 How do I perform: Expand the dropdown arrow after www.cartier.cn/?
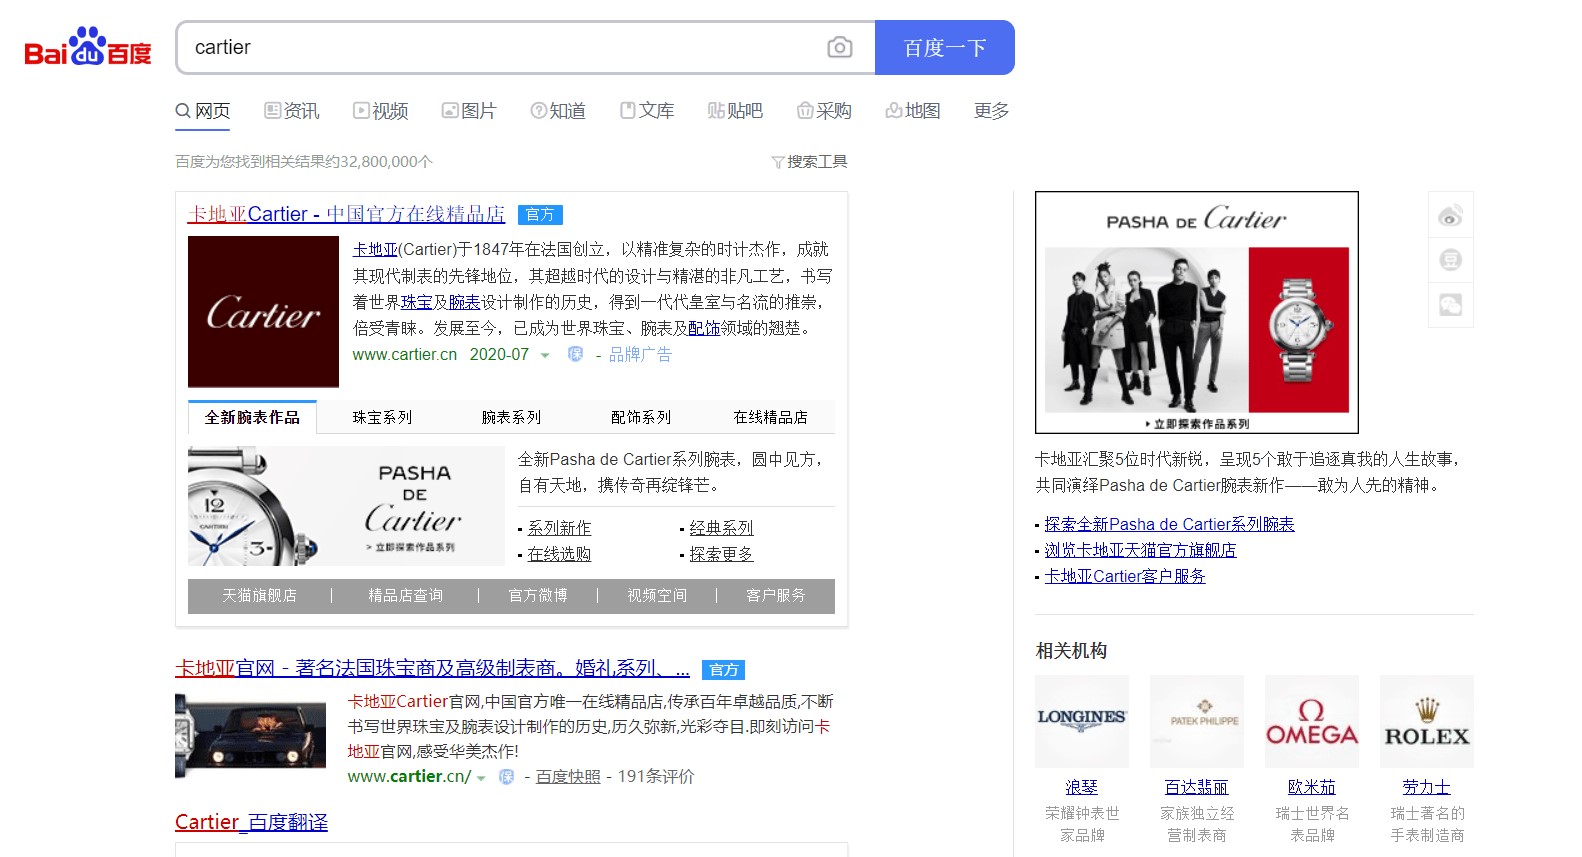(481, 778)
